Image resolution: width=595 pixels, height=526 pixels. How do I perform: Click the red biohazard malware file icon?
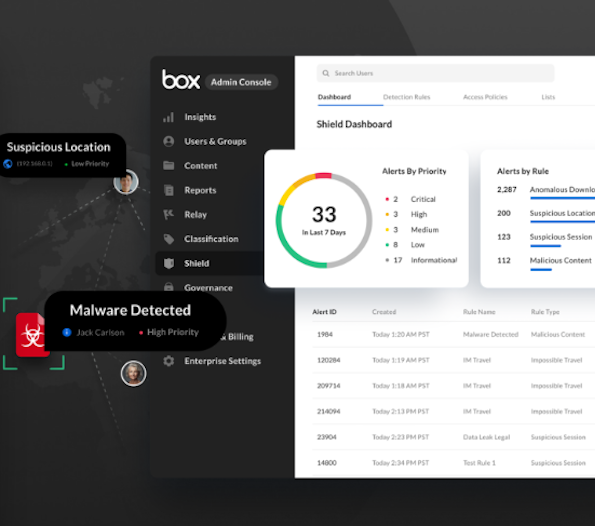pyautogui.click(x=33, y=335)
